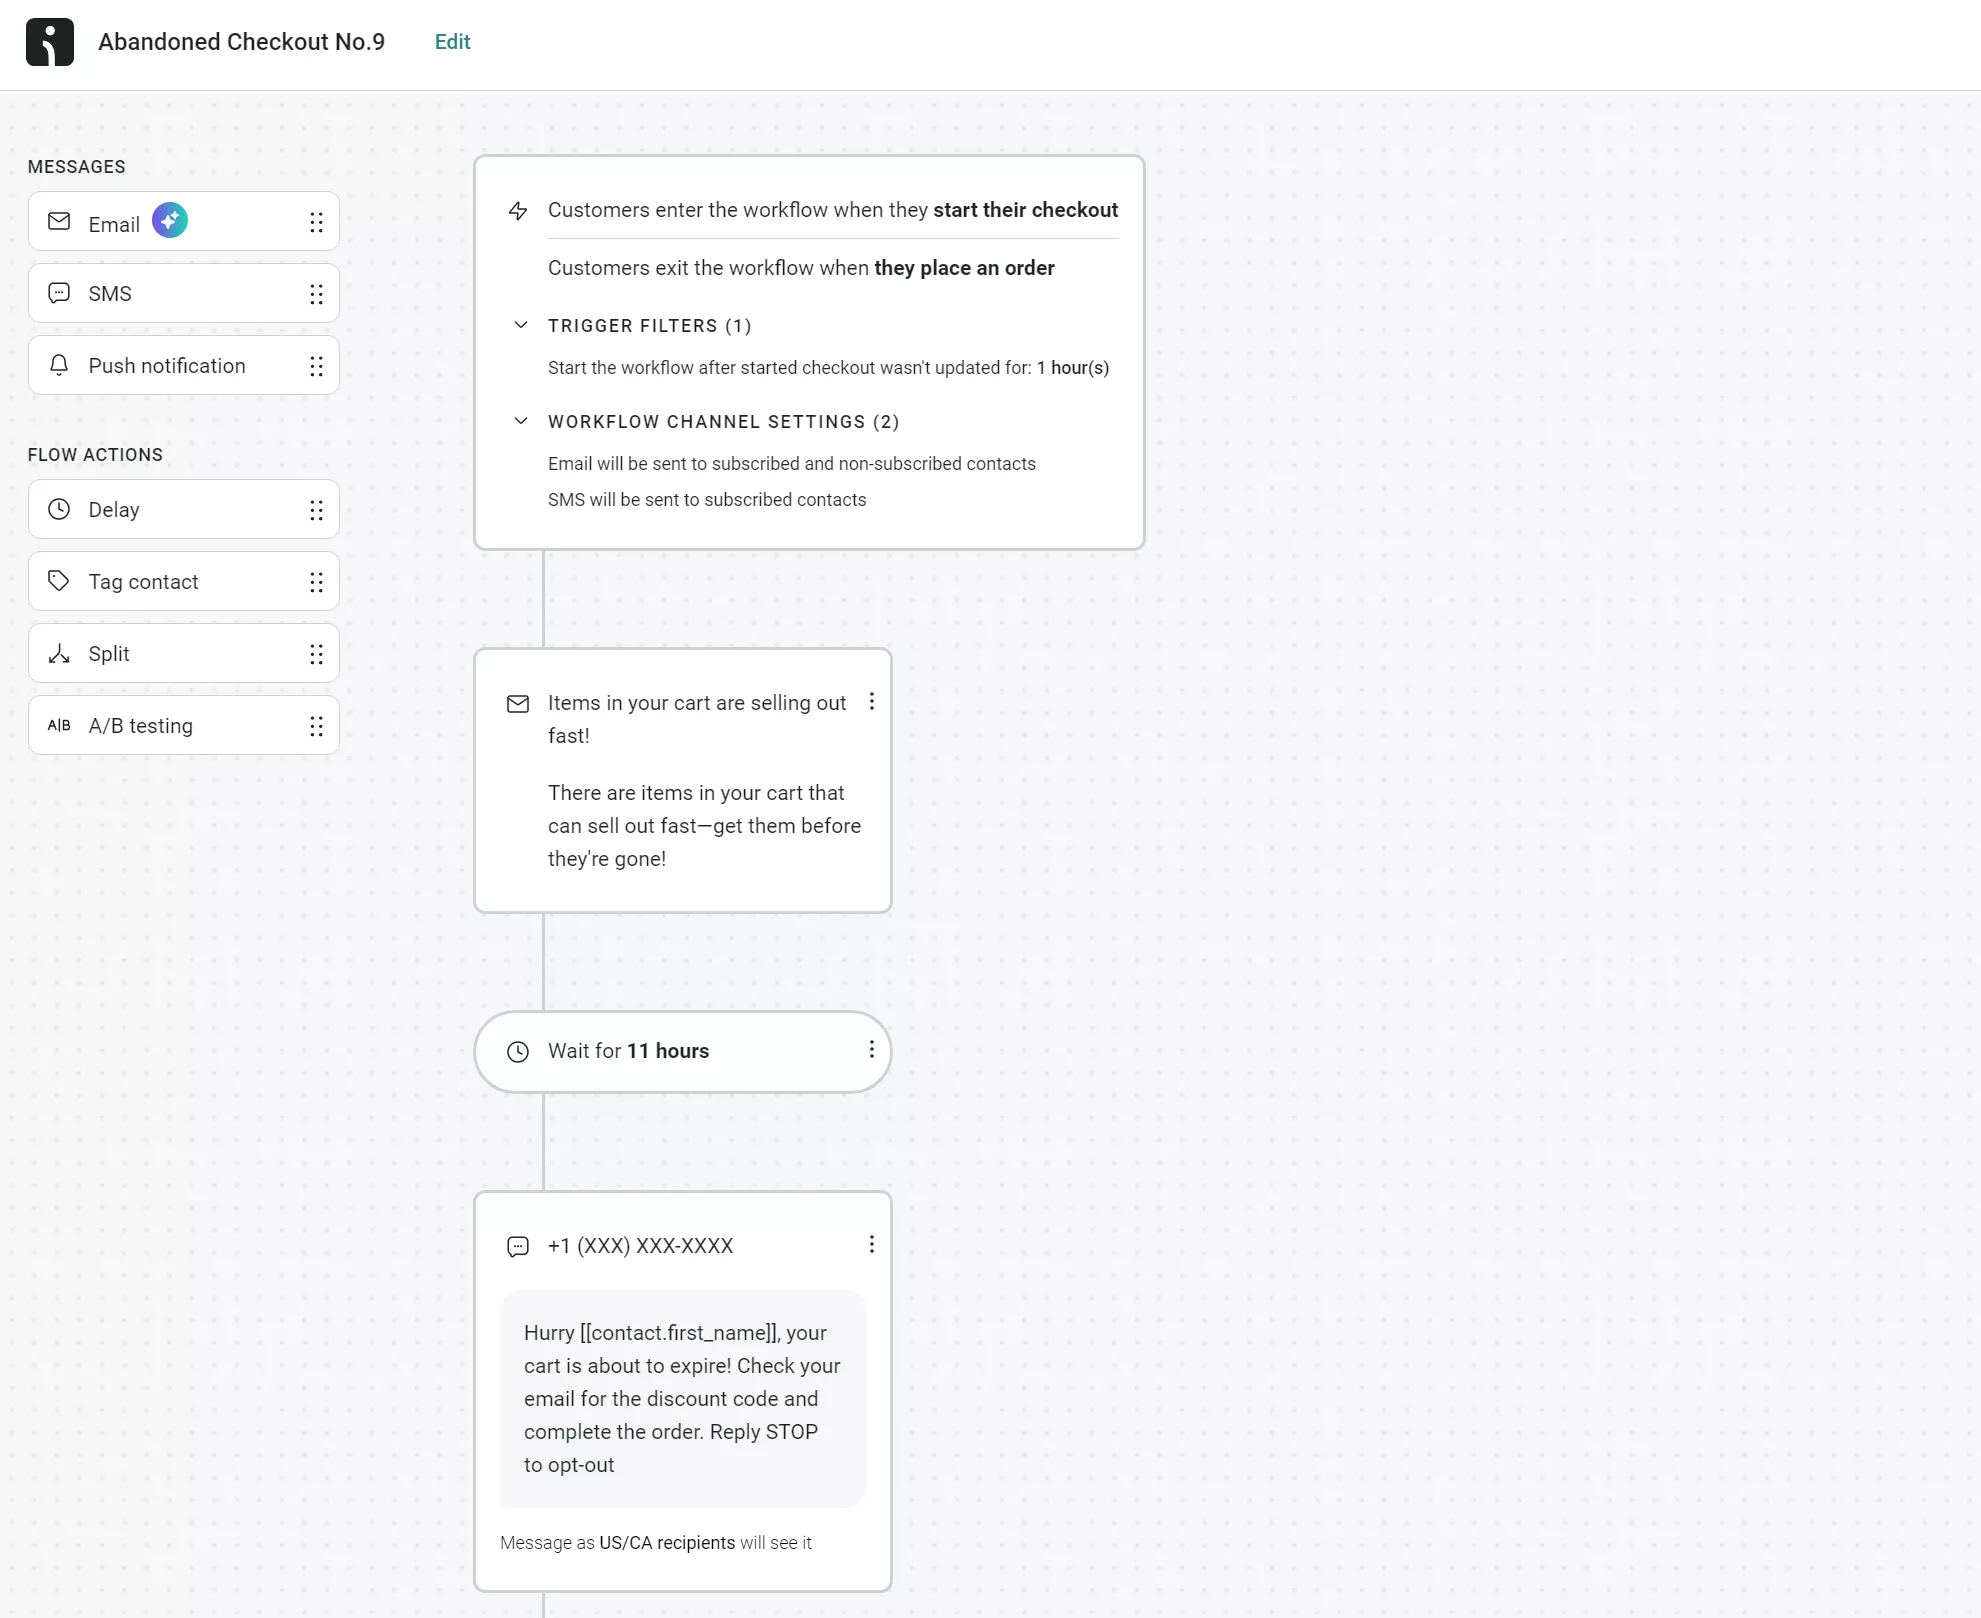This screenshot has width=1981, height=1618.
Task: Click drag handle on A/B testing block
Action: click(316, 726)
